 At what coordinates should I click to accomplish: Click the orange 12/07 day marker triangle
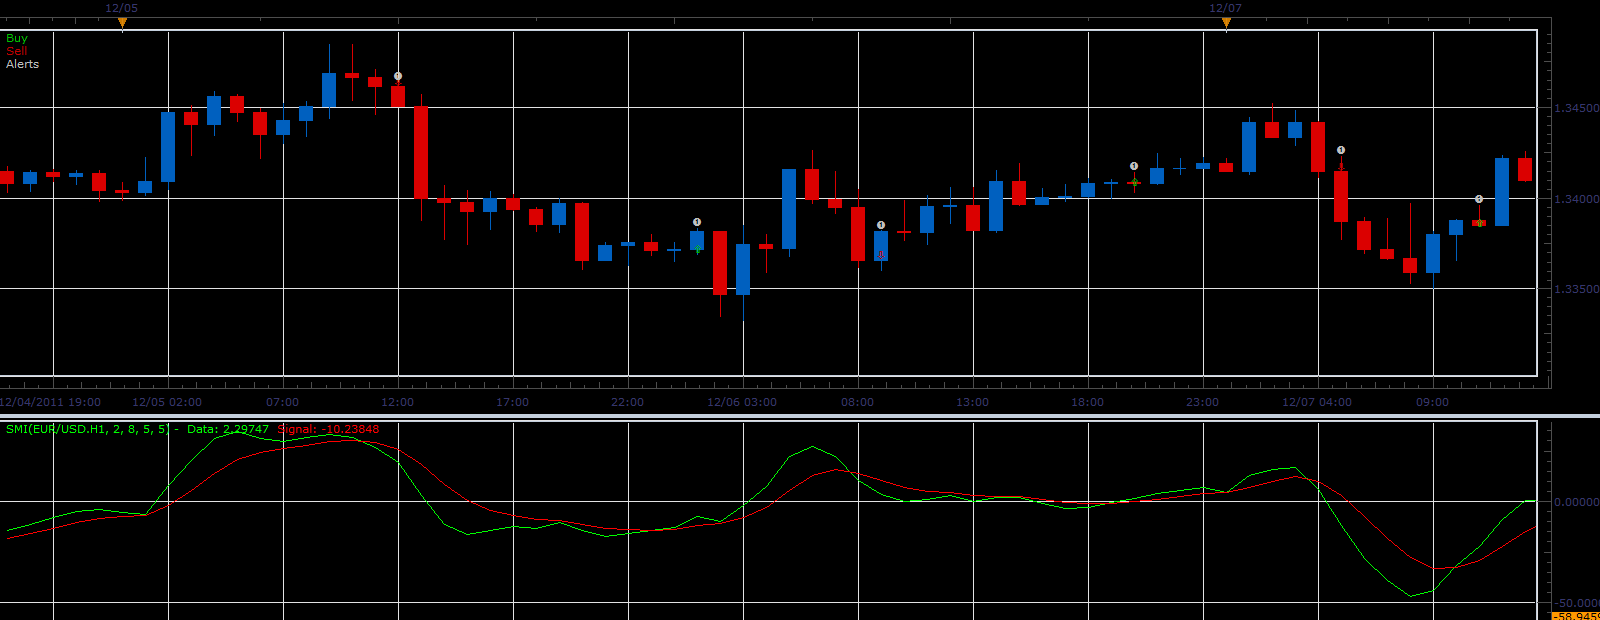[x=1226, y=22]
